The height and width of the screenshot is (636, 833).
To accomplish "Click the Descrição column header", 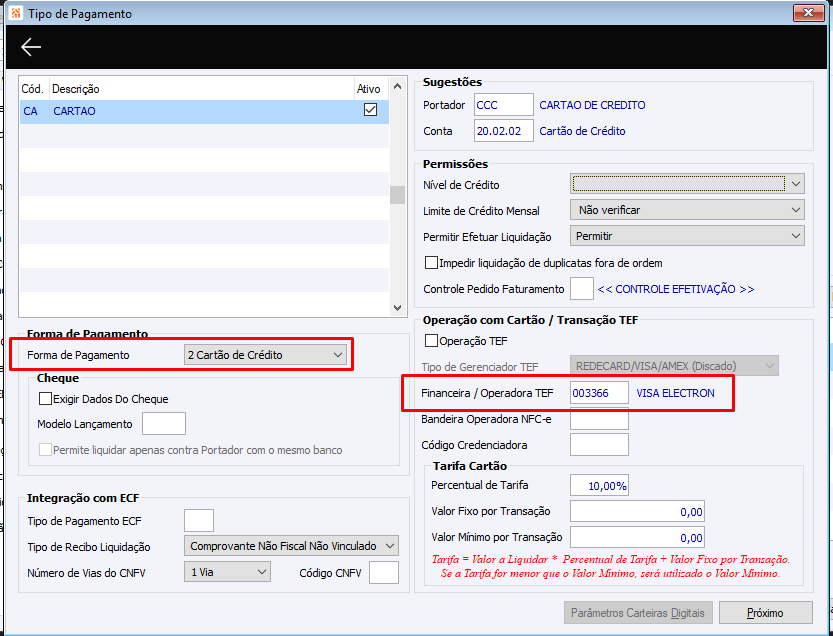I will point(201,89).
